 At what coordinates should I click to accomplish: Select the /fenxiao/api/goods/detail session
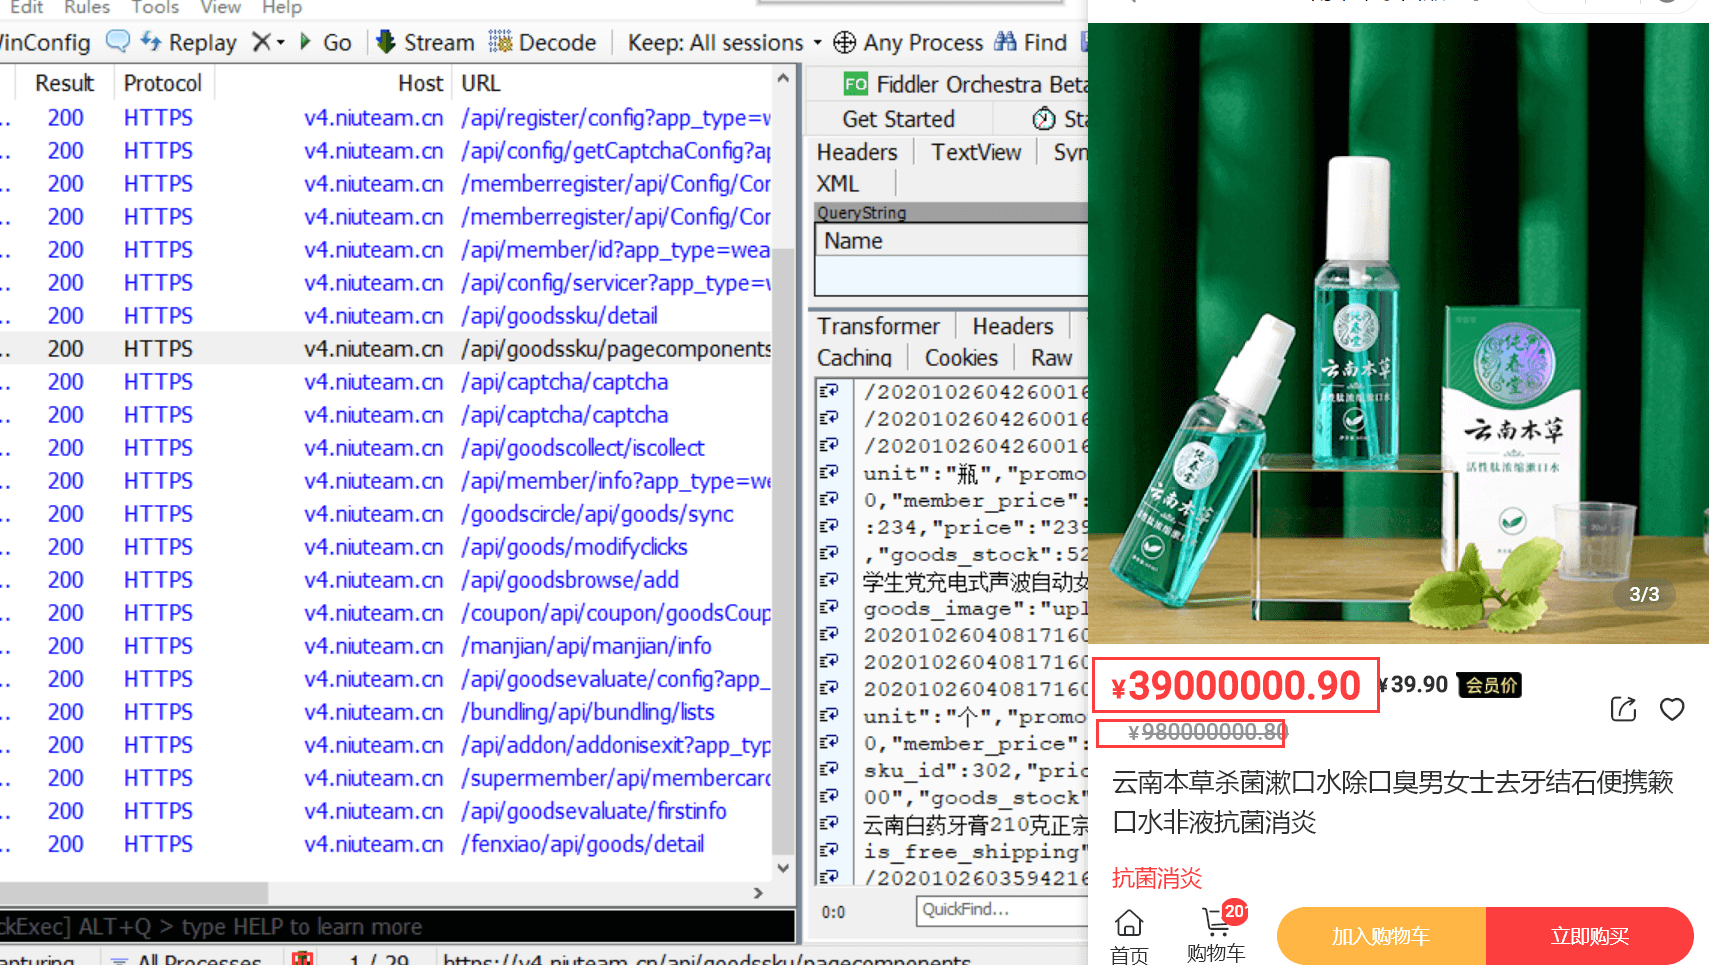(386, 844)
